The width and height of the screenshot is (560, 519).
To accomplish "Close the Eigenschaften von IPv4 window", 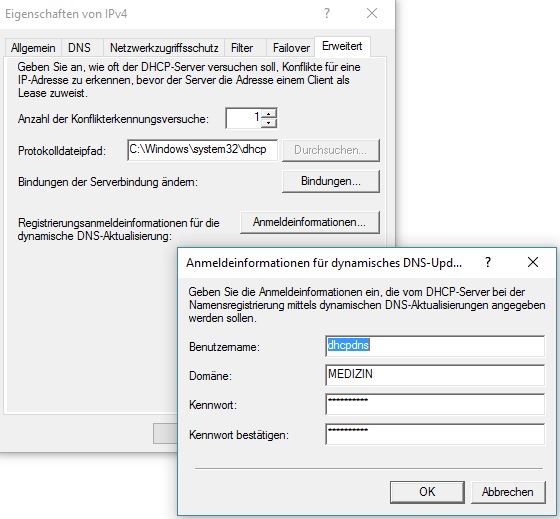I will pos(372,14).
